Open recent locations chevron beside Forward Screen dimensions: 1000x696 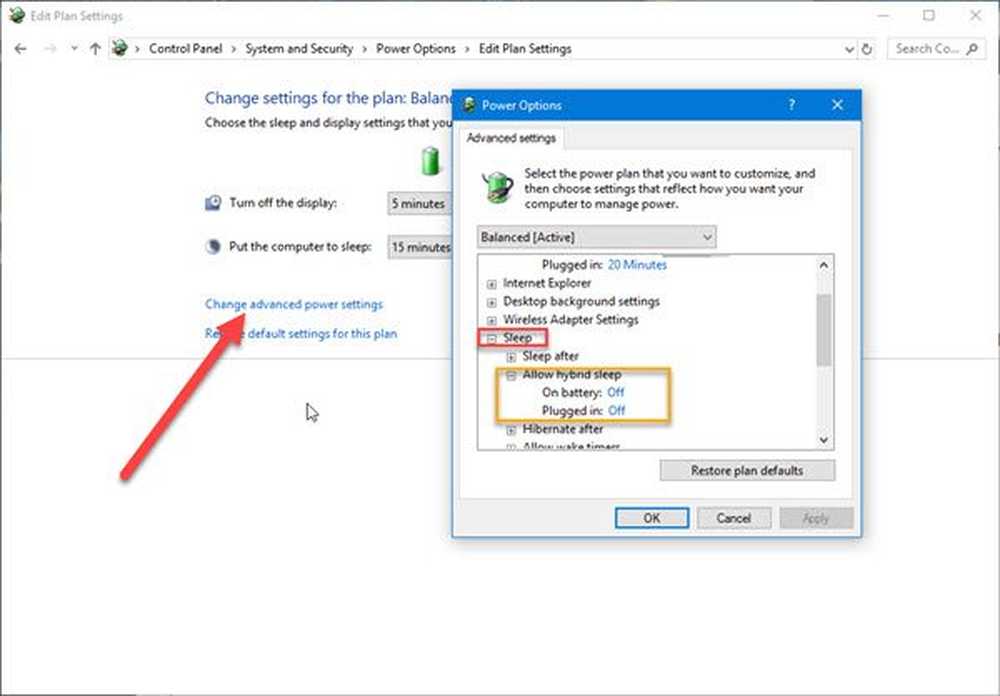tap(74, 48)
